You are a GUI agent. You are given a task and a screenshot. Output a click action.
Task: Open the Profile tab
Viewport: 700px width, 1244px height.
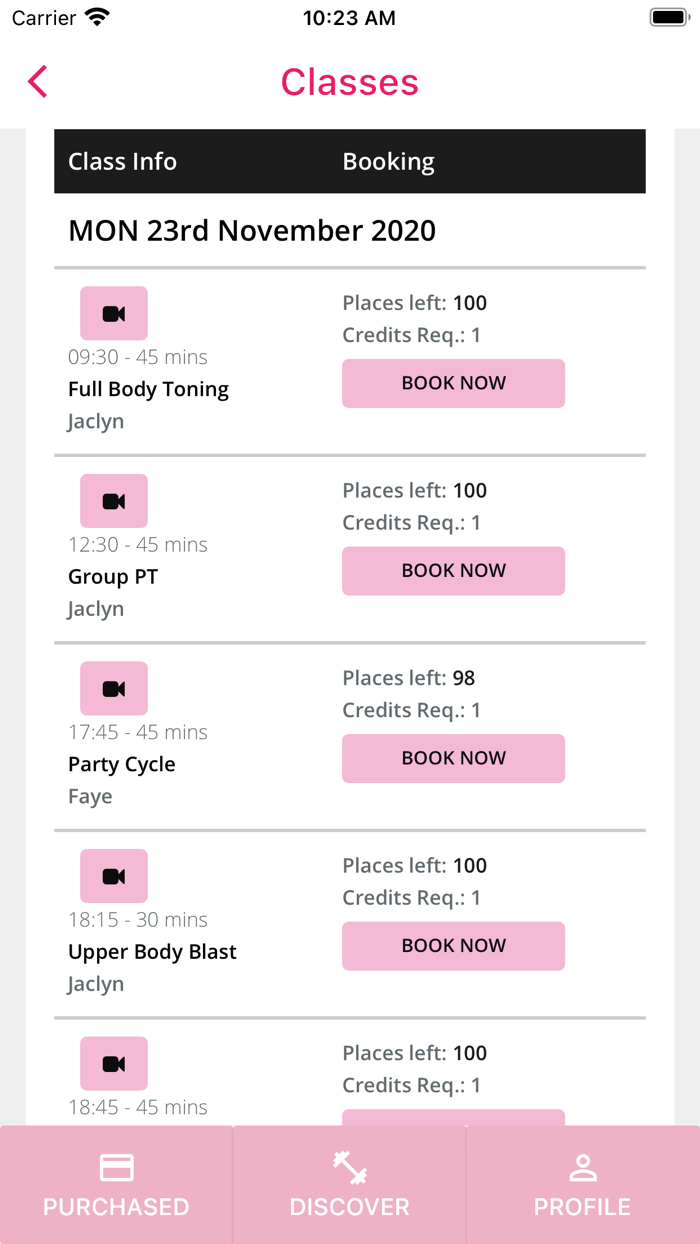tap(582, 1185)
